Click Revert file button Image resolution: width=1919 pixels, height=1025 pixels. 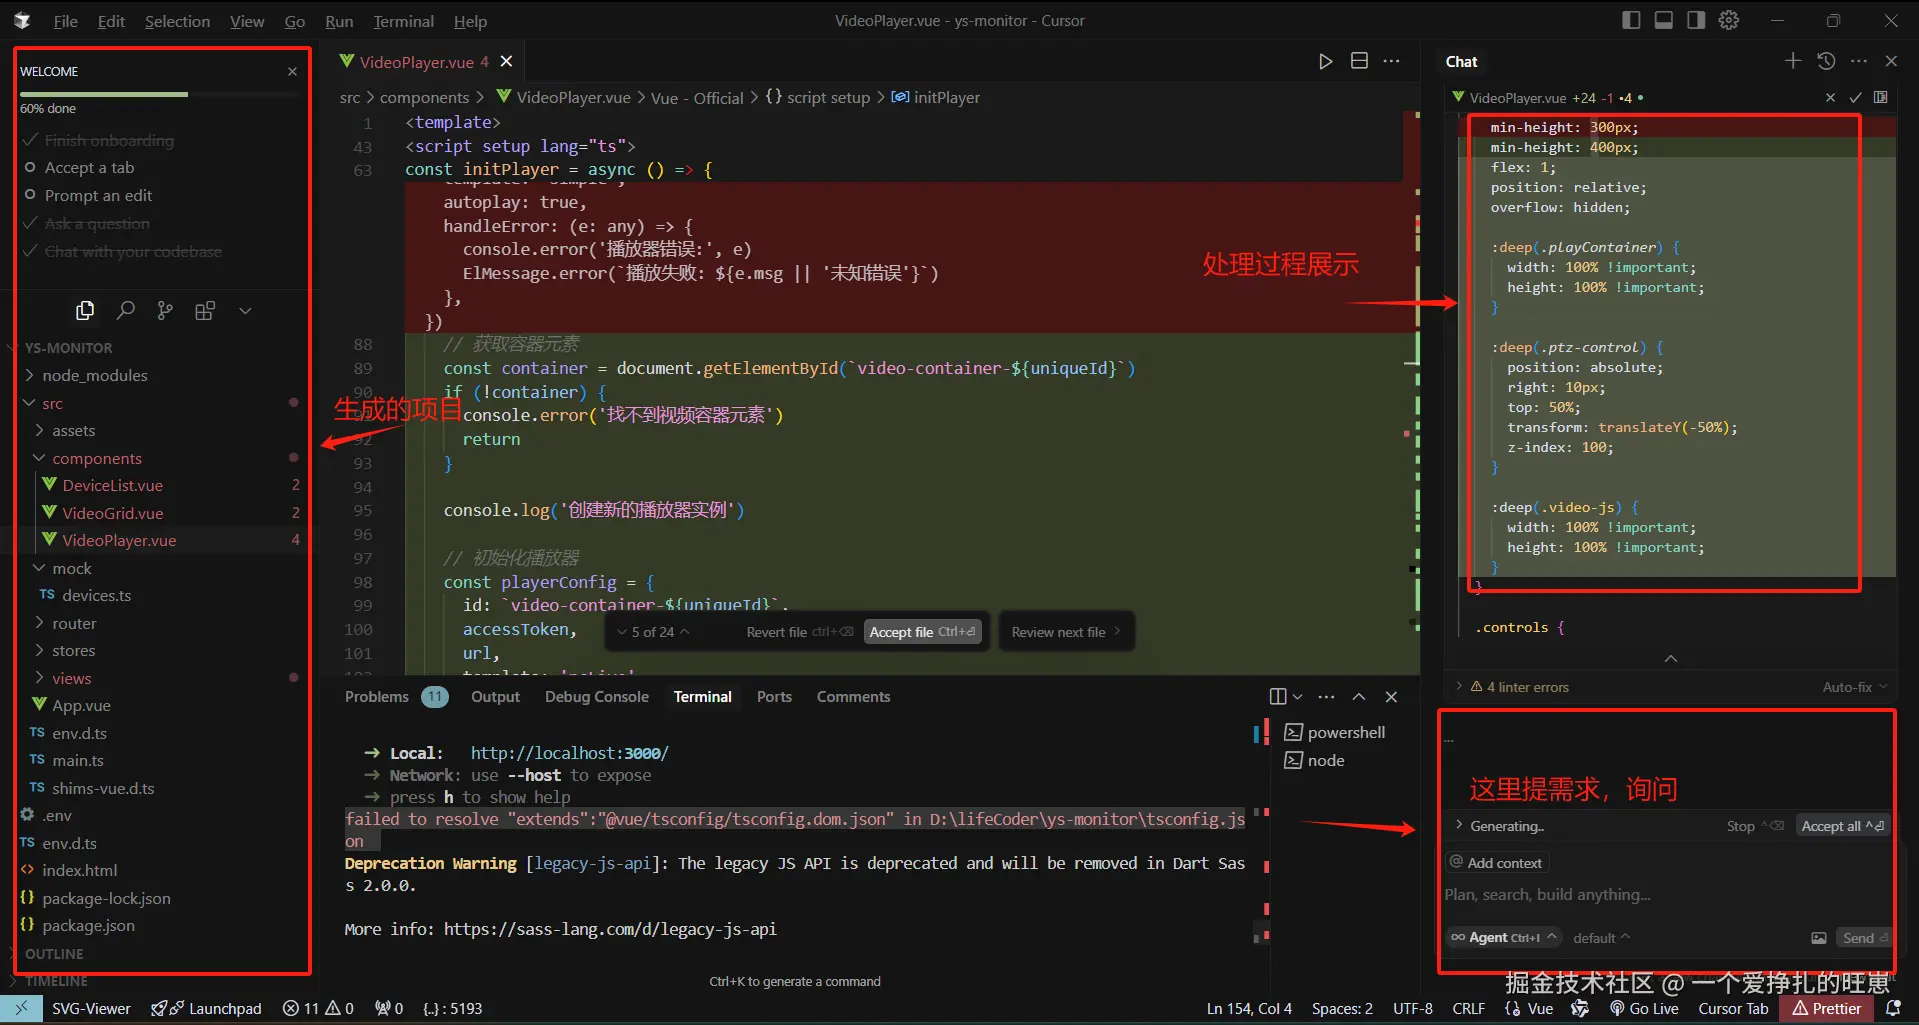click(x=800, y=632)
